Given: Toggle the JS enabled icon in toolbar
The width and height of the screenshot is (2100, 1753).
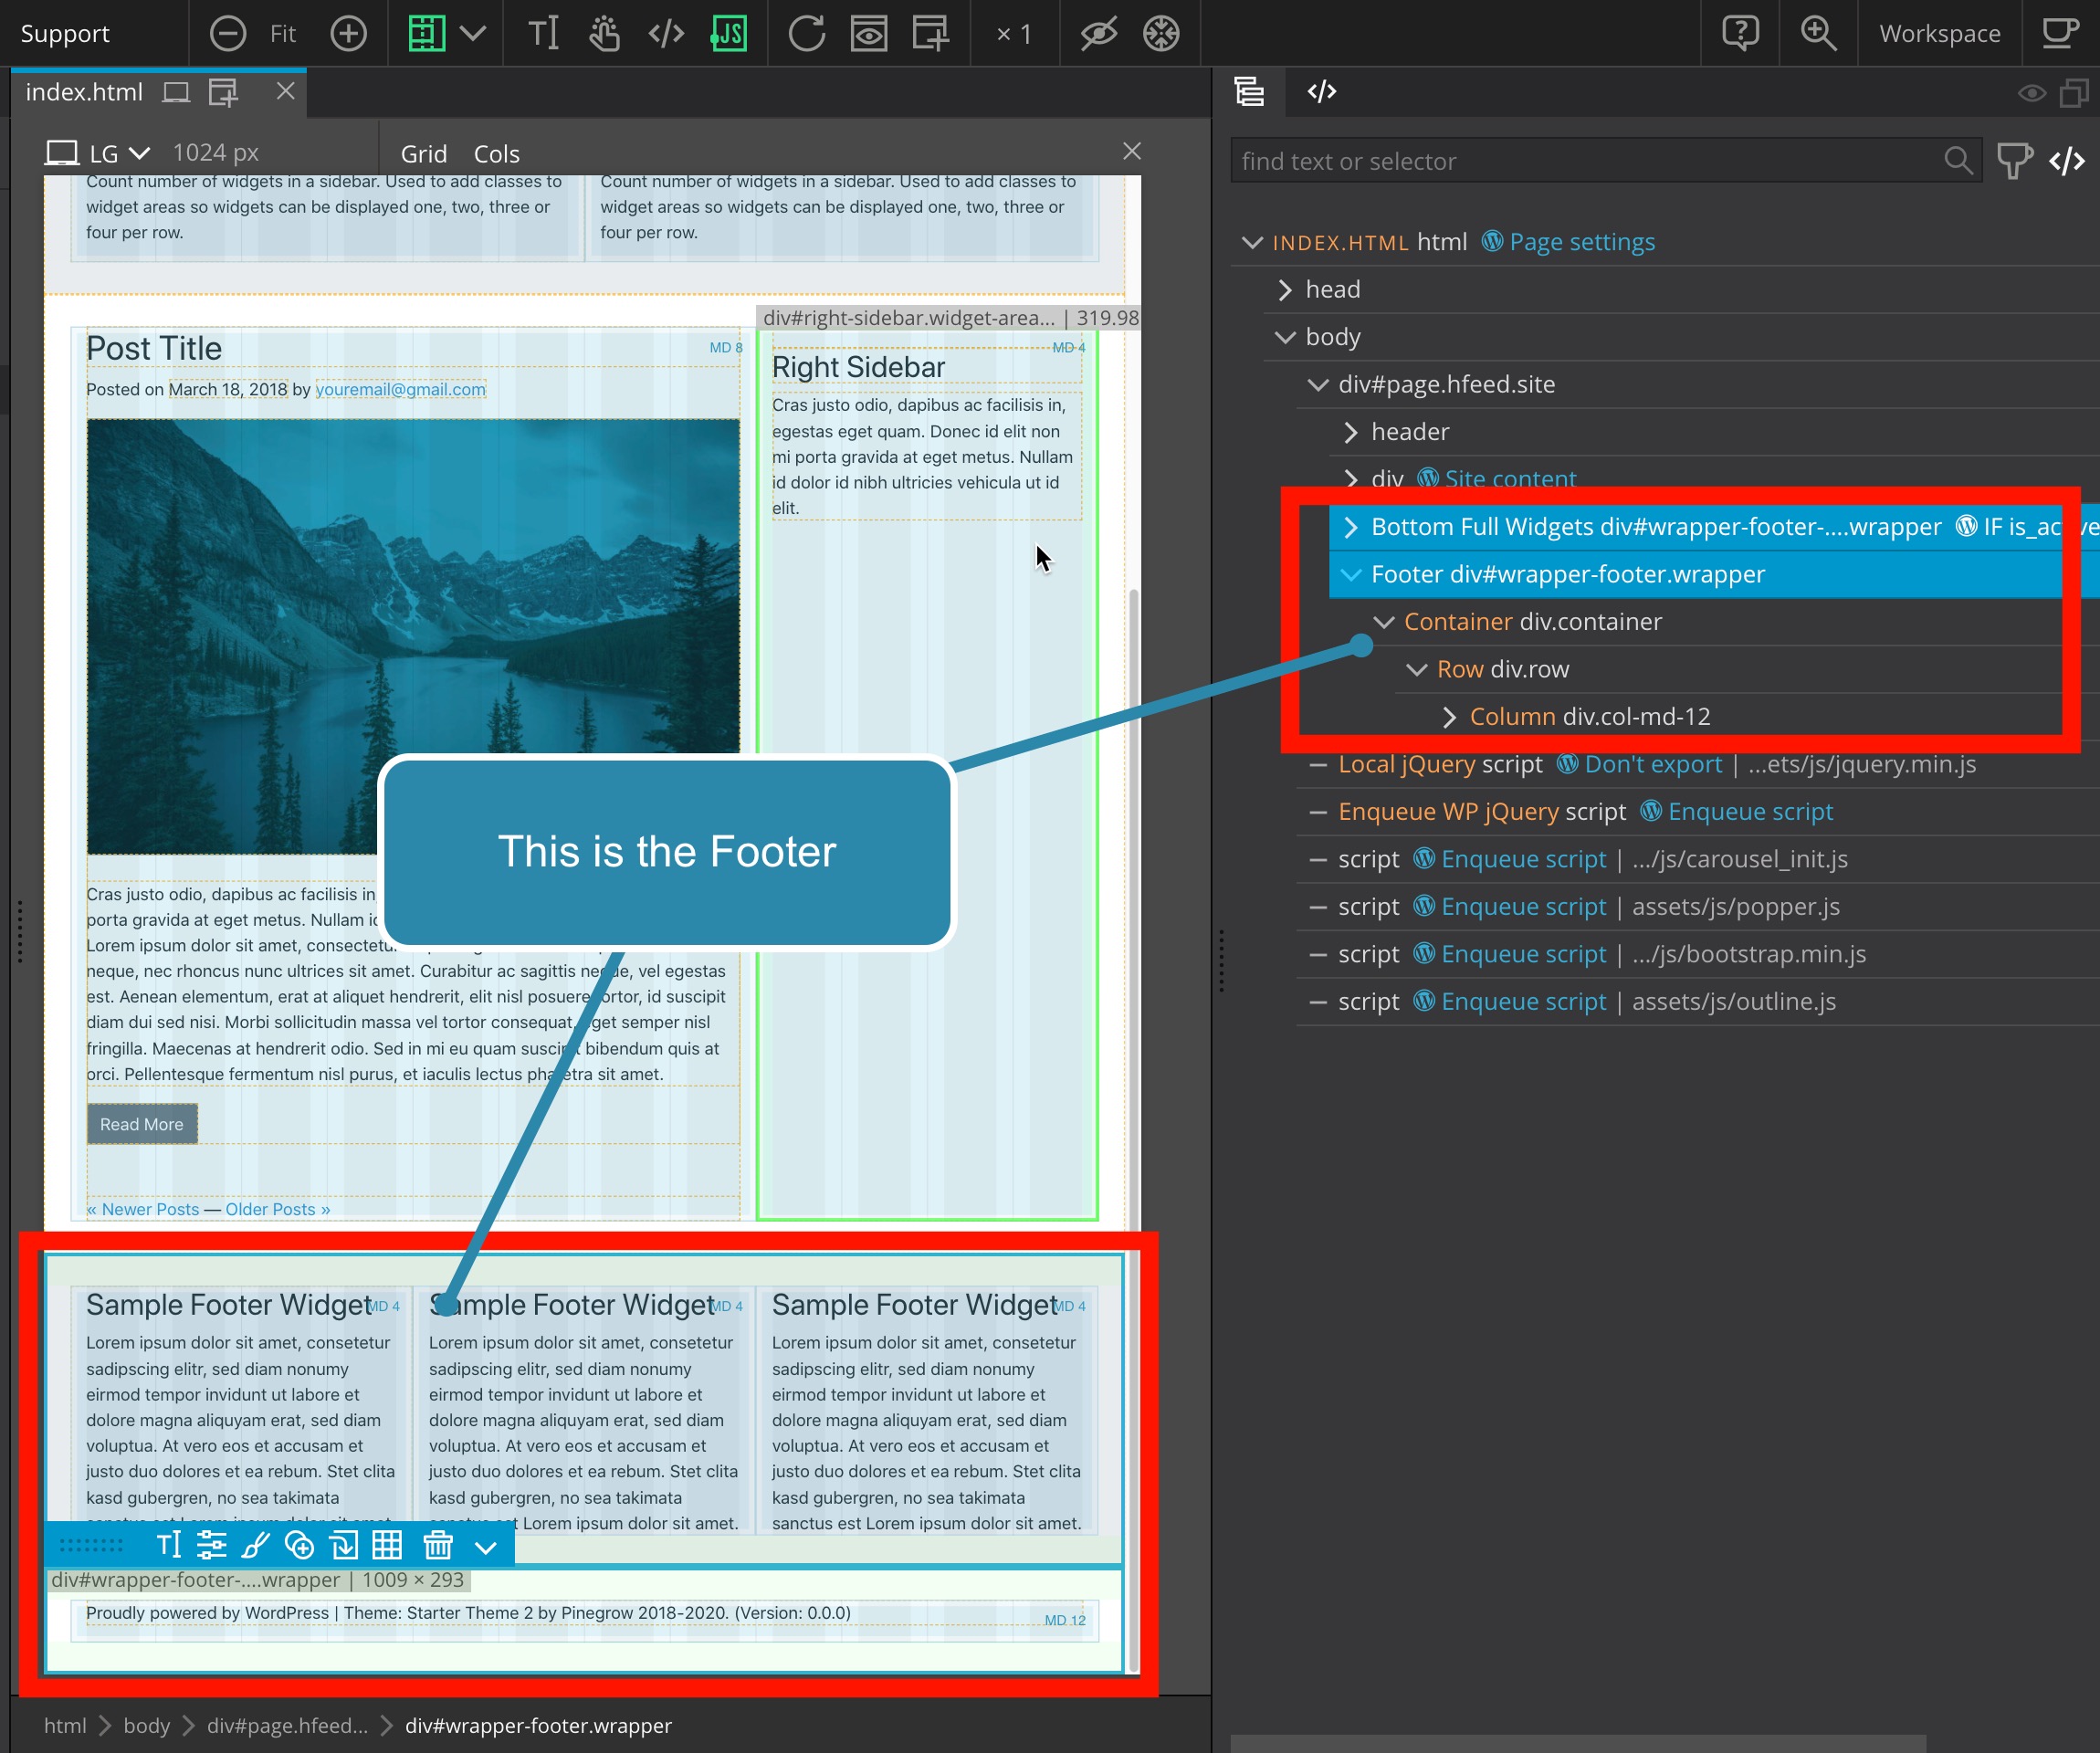Looking at the screenshot, I should pyautogui.click(x=729, y=33).
